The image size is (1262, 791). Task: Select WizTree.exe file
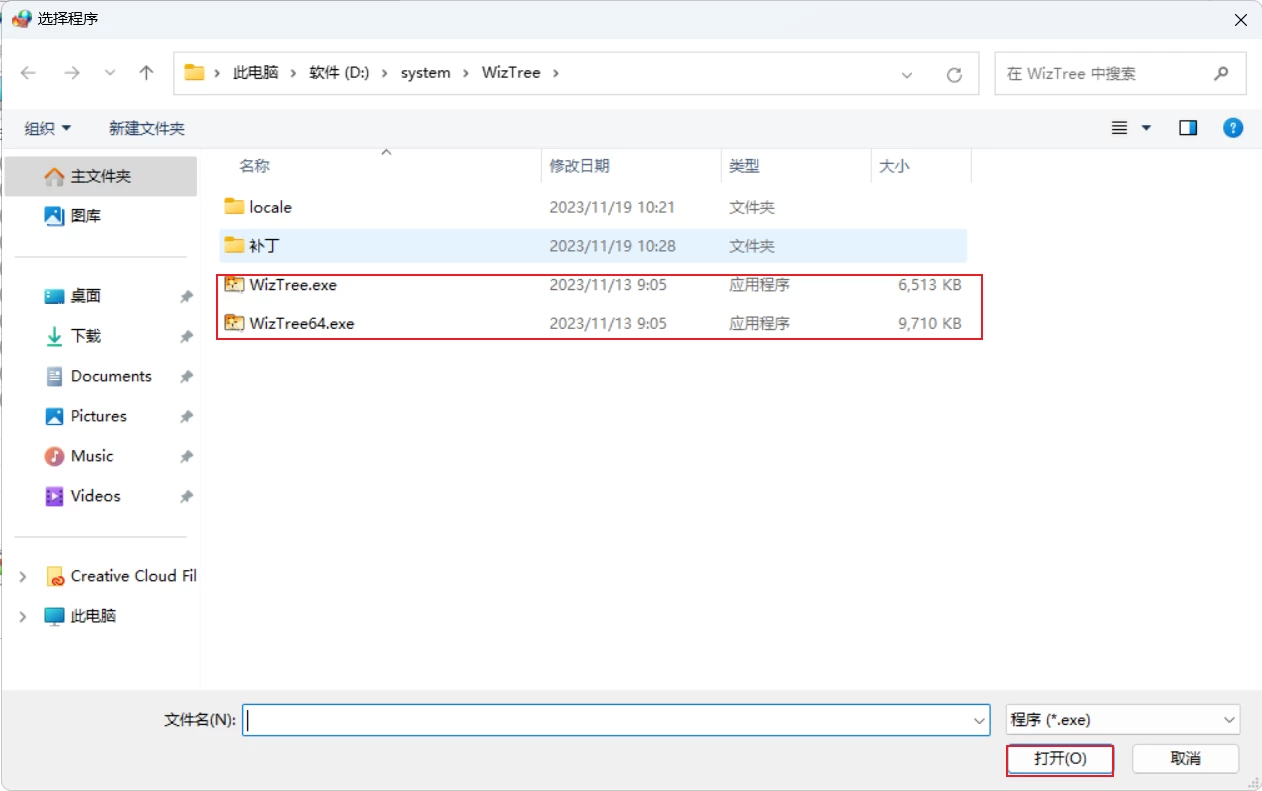593,285
